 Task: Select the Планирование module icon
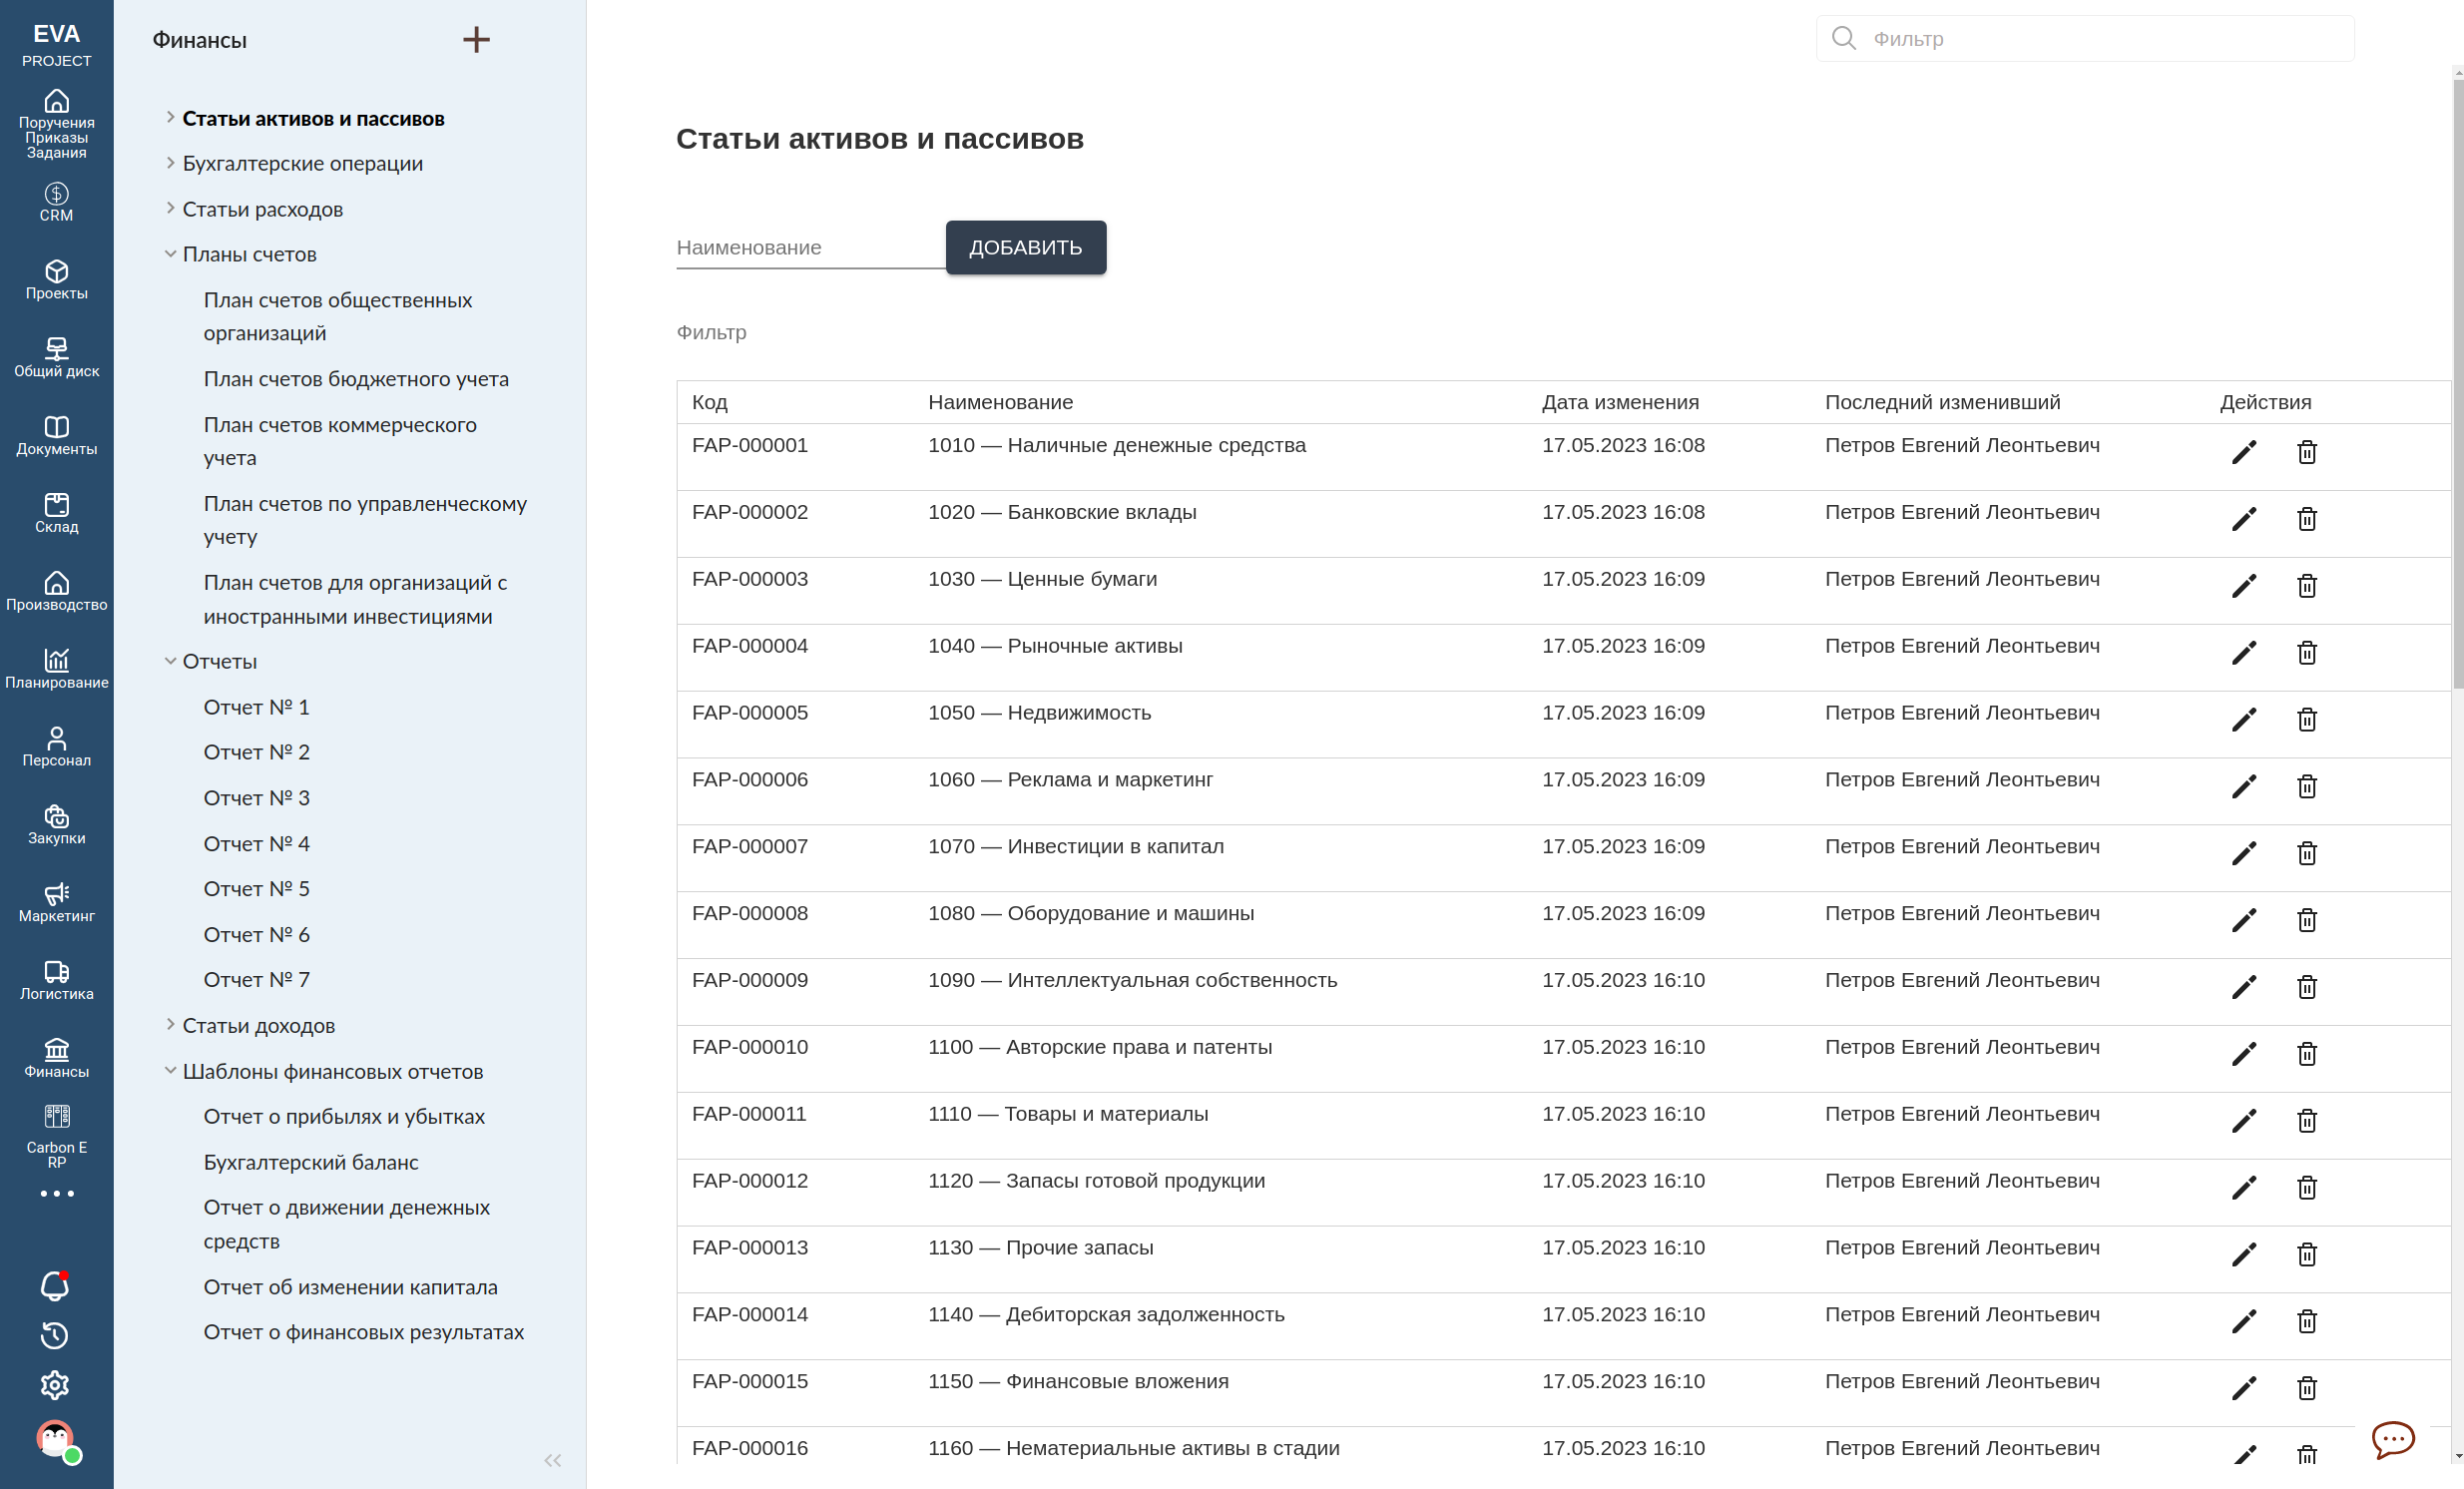click(x=56, y=667)
